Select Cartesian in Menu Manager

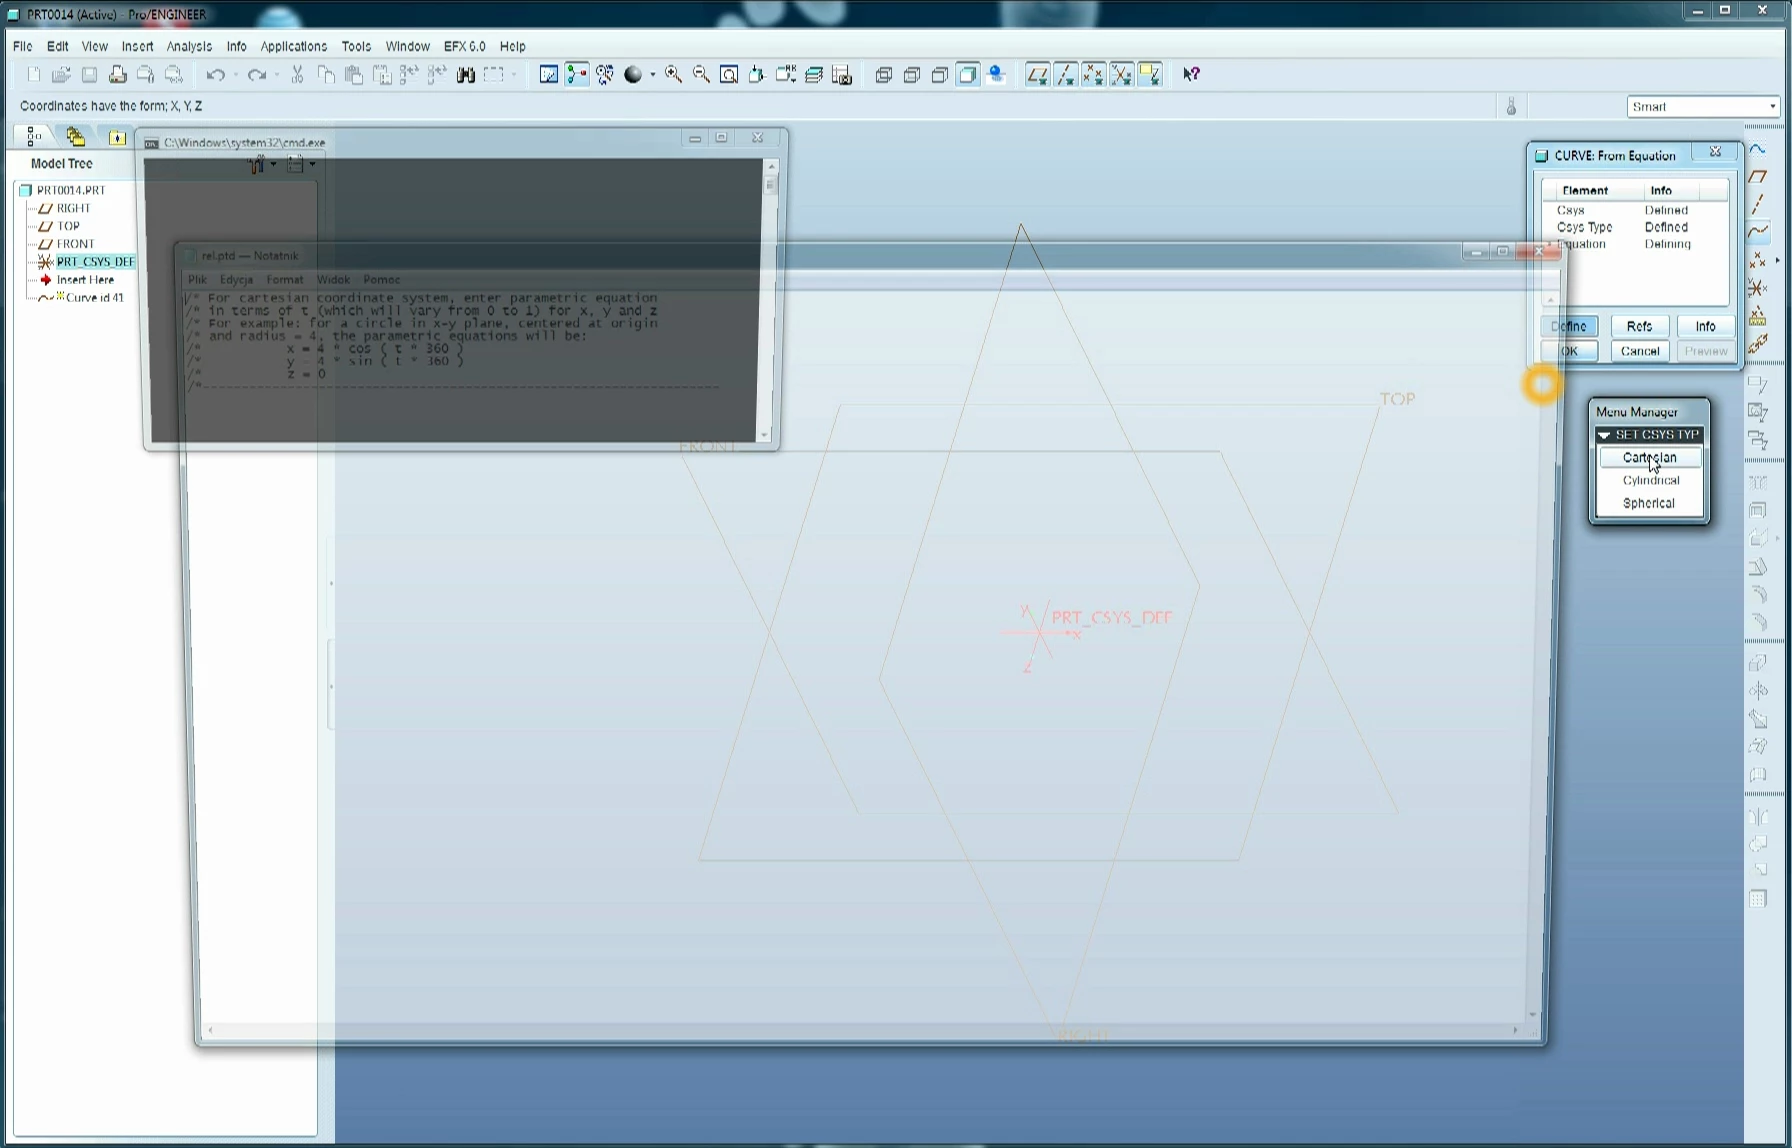tap(1649, 457)
